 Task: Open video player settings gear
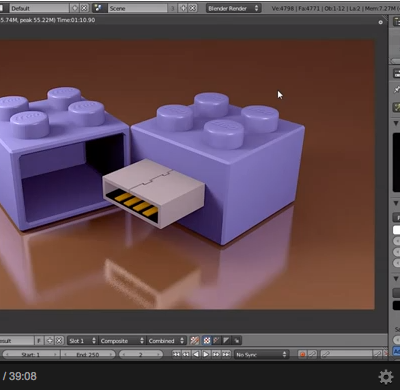pyautogui.click(x=386, y=377)
